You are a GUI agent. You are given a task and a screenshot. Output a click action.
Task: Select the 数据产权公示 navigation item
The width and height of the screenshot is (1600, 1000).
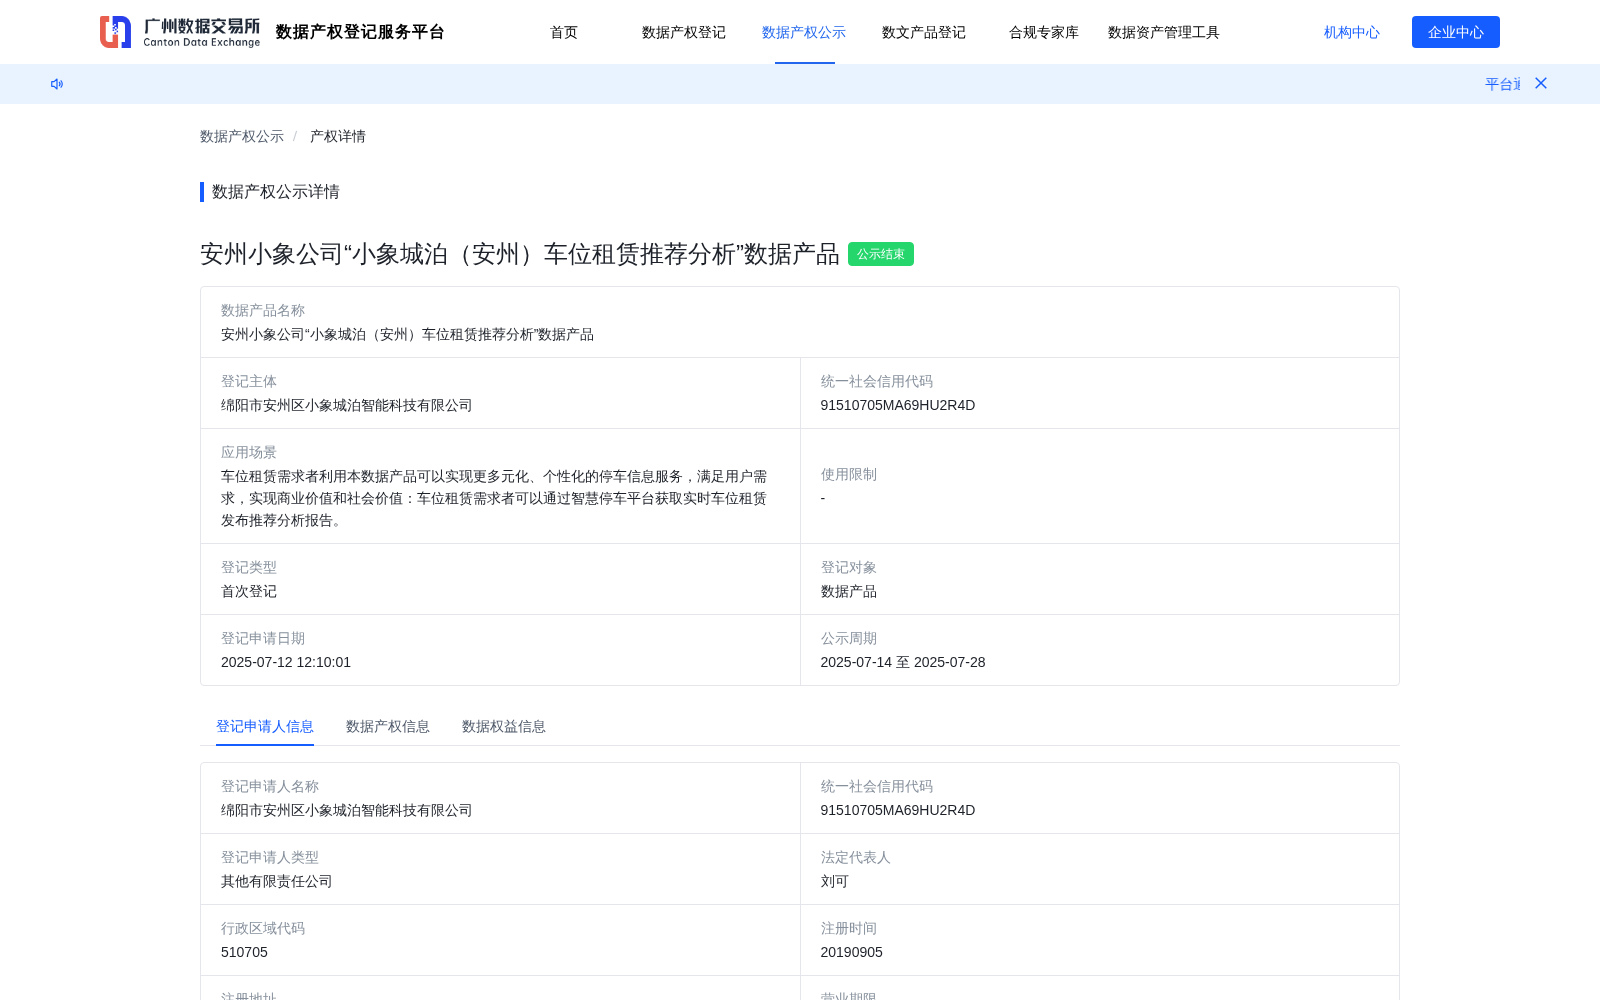point(804,32)
